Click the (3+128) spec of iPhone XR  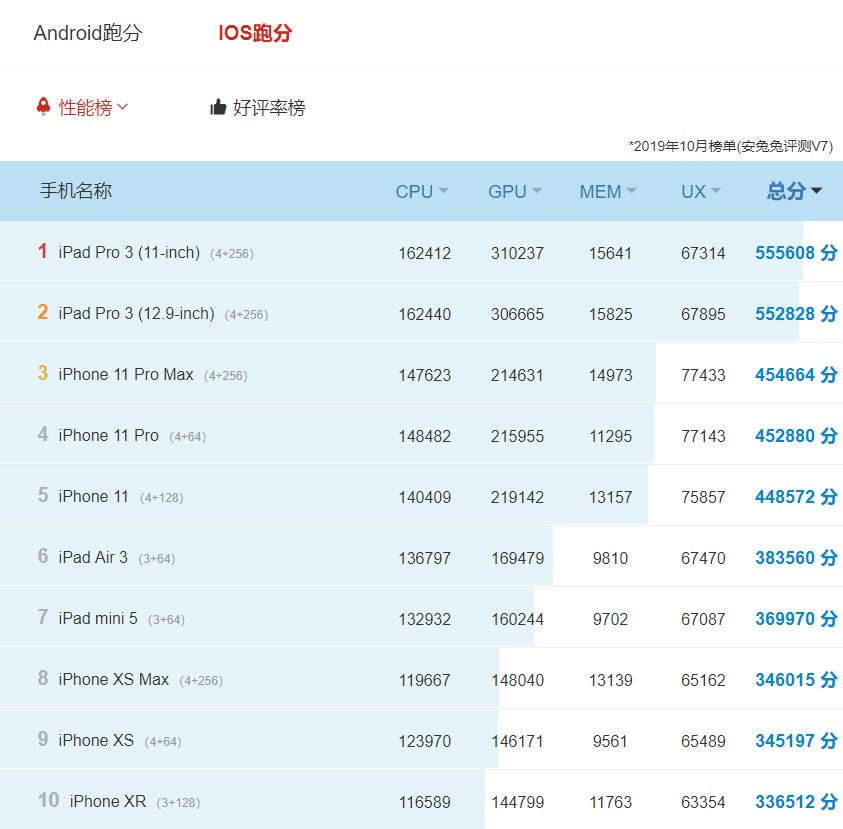pyautogui.click(x=178, y=803)
